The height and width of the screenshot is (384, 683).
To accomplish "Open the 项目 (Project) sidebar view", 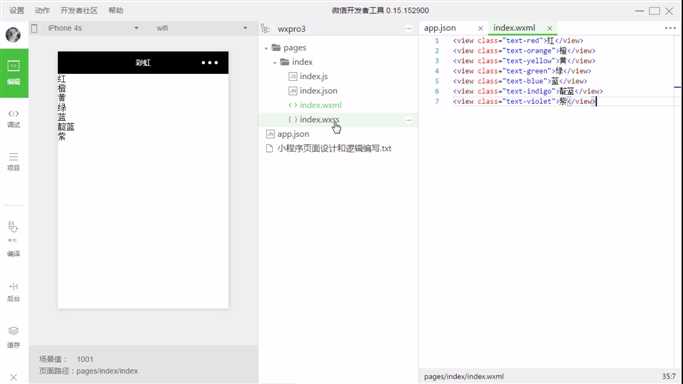I will pyautogui.click(x=14, y=162).
